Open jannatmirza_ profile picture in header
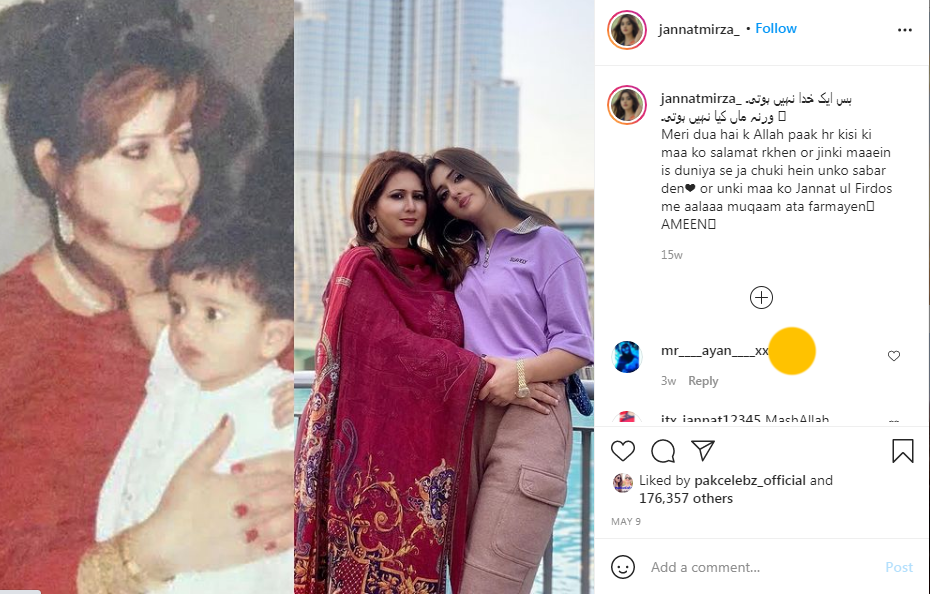Image resolution: width=930 pixels, height=594 pixels. pyautogui.click(x=626, y=30)
